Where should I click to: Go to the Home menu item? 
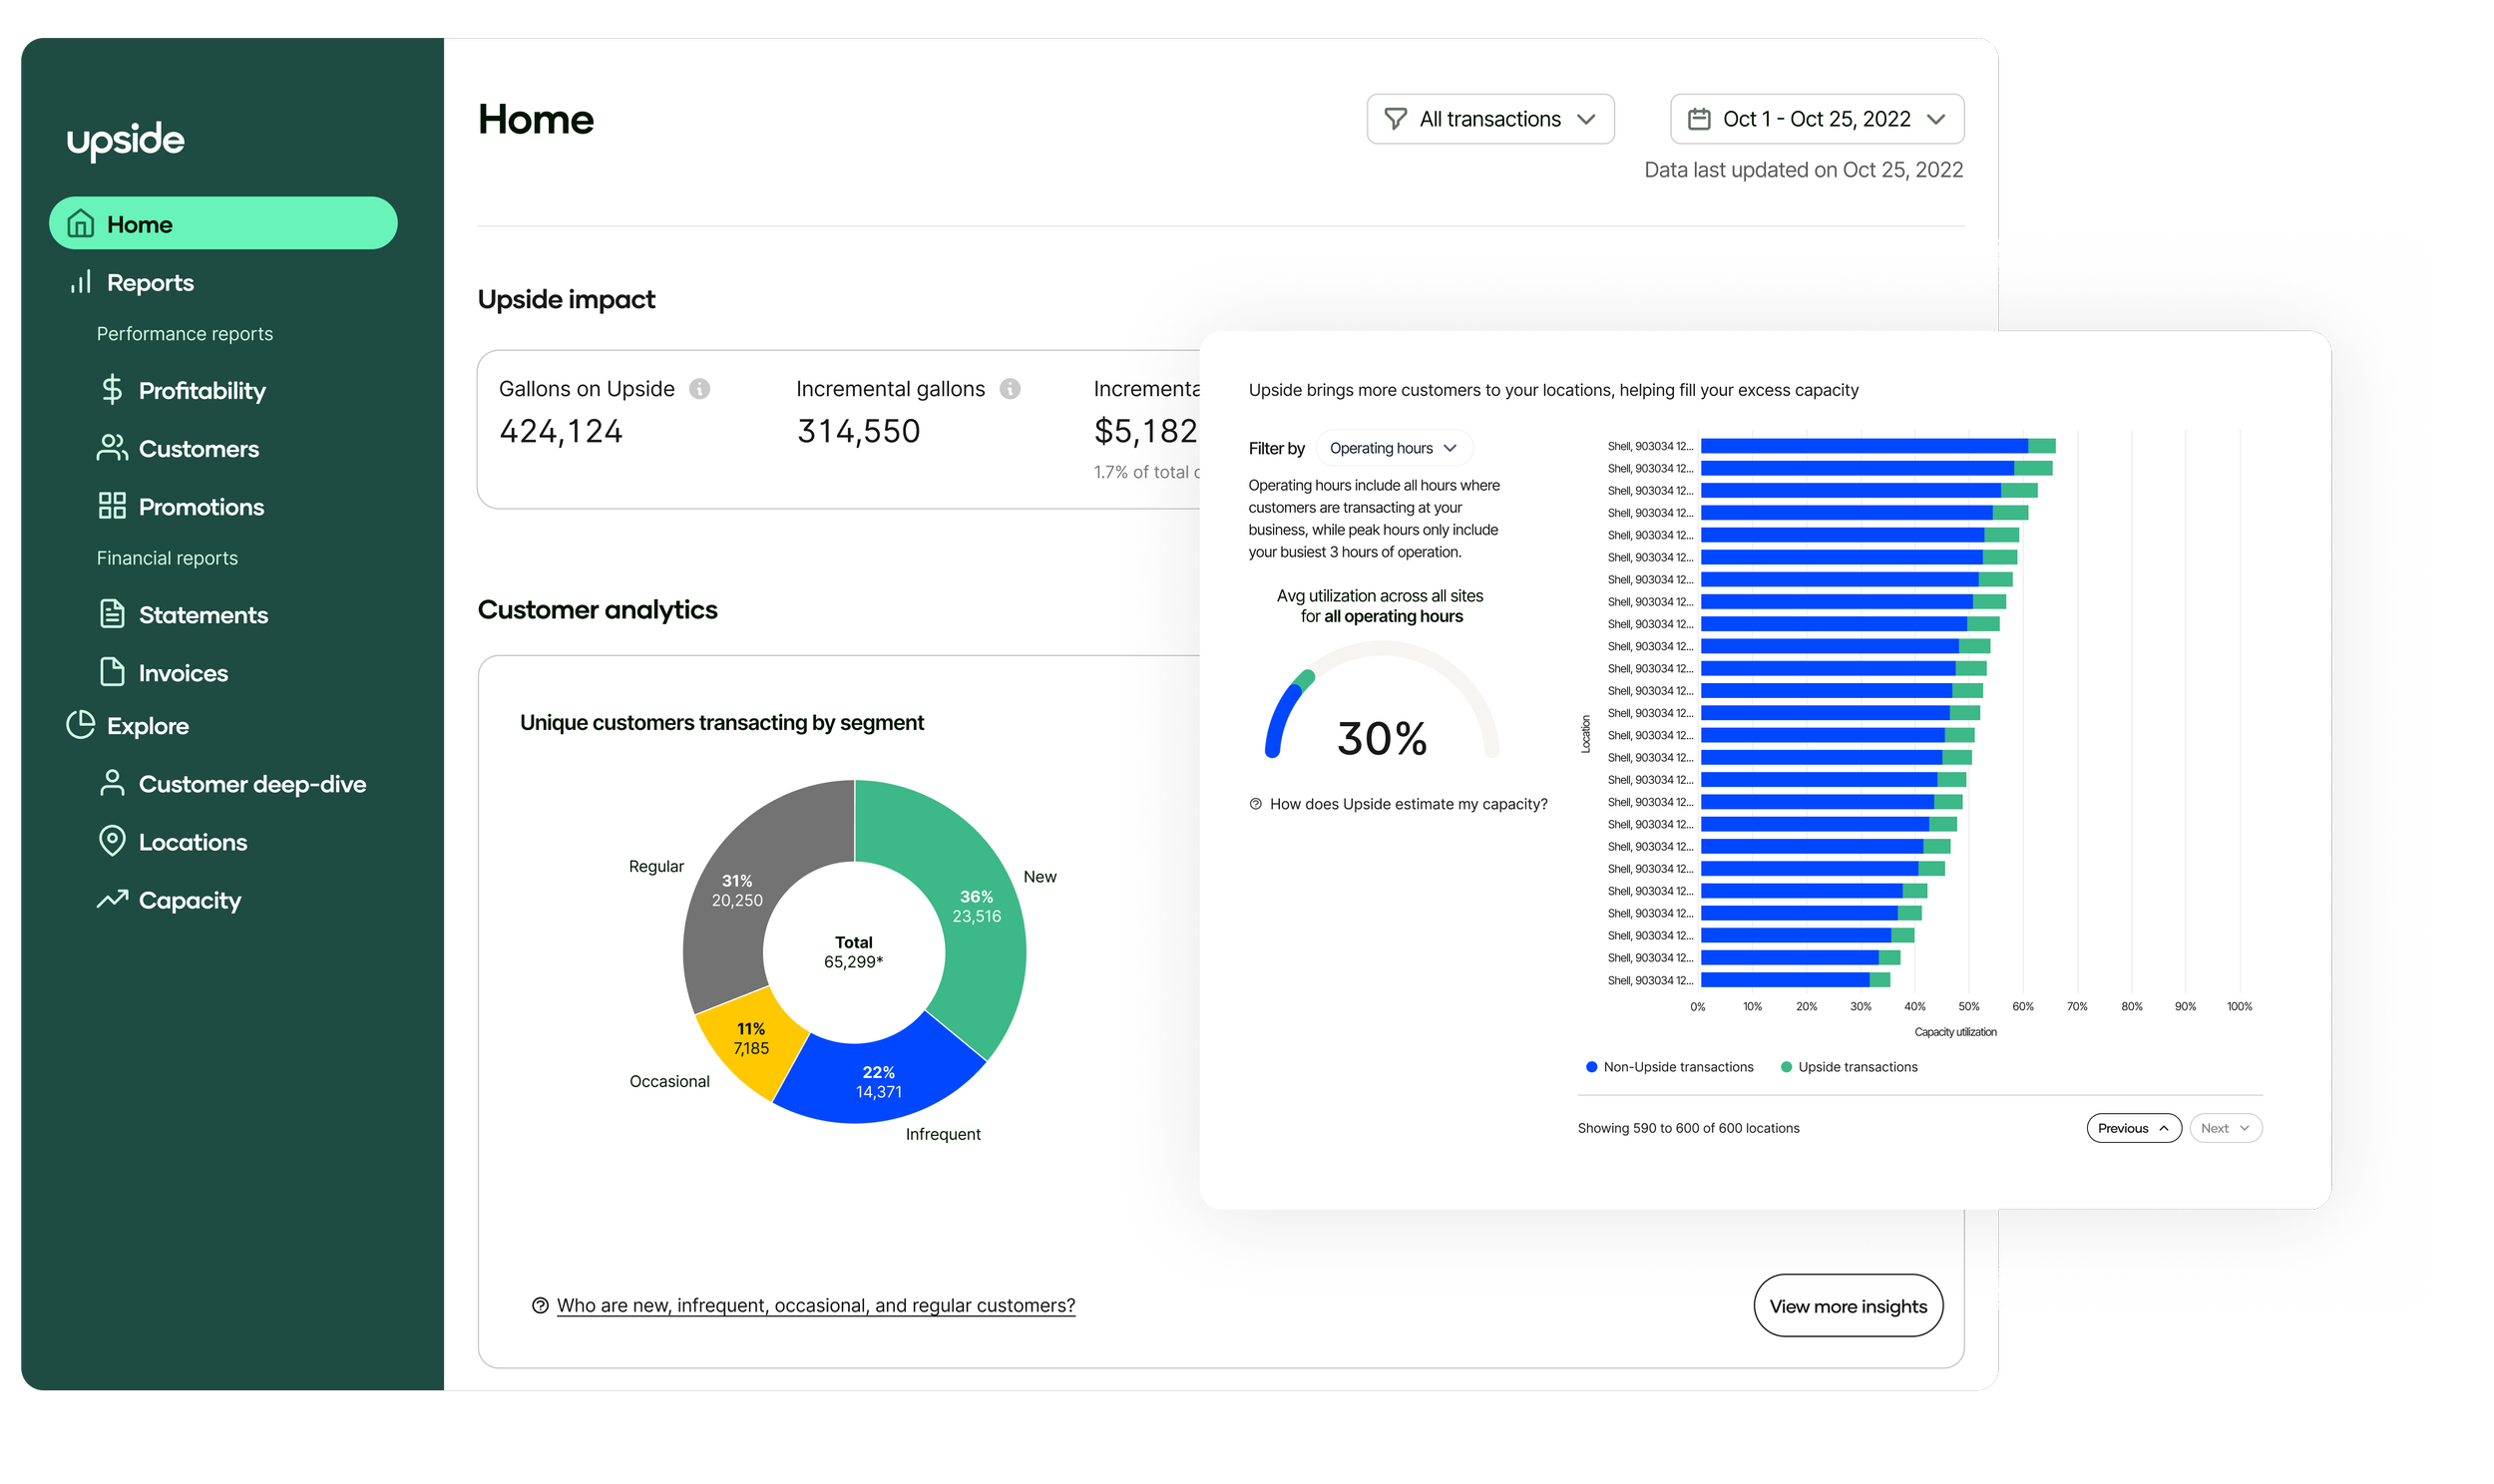click(x=223, y=224)
